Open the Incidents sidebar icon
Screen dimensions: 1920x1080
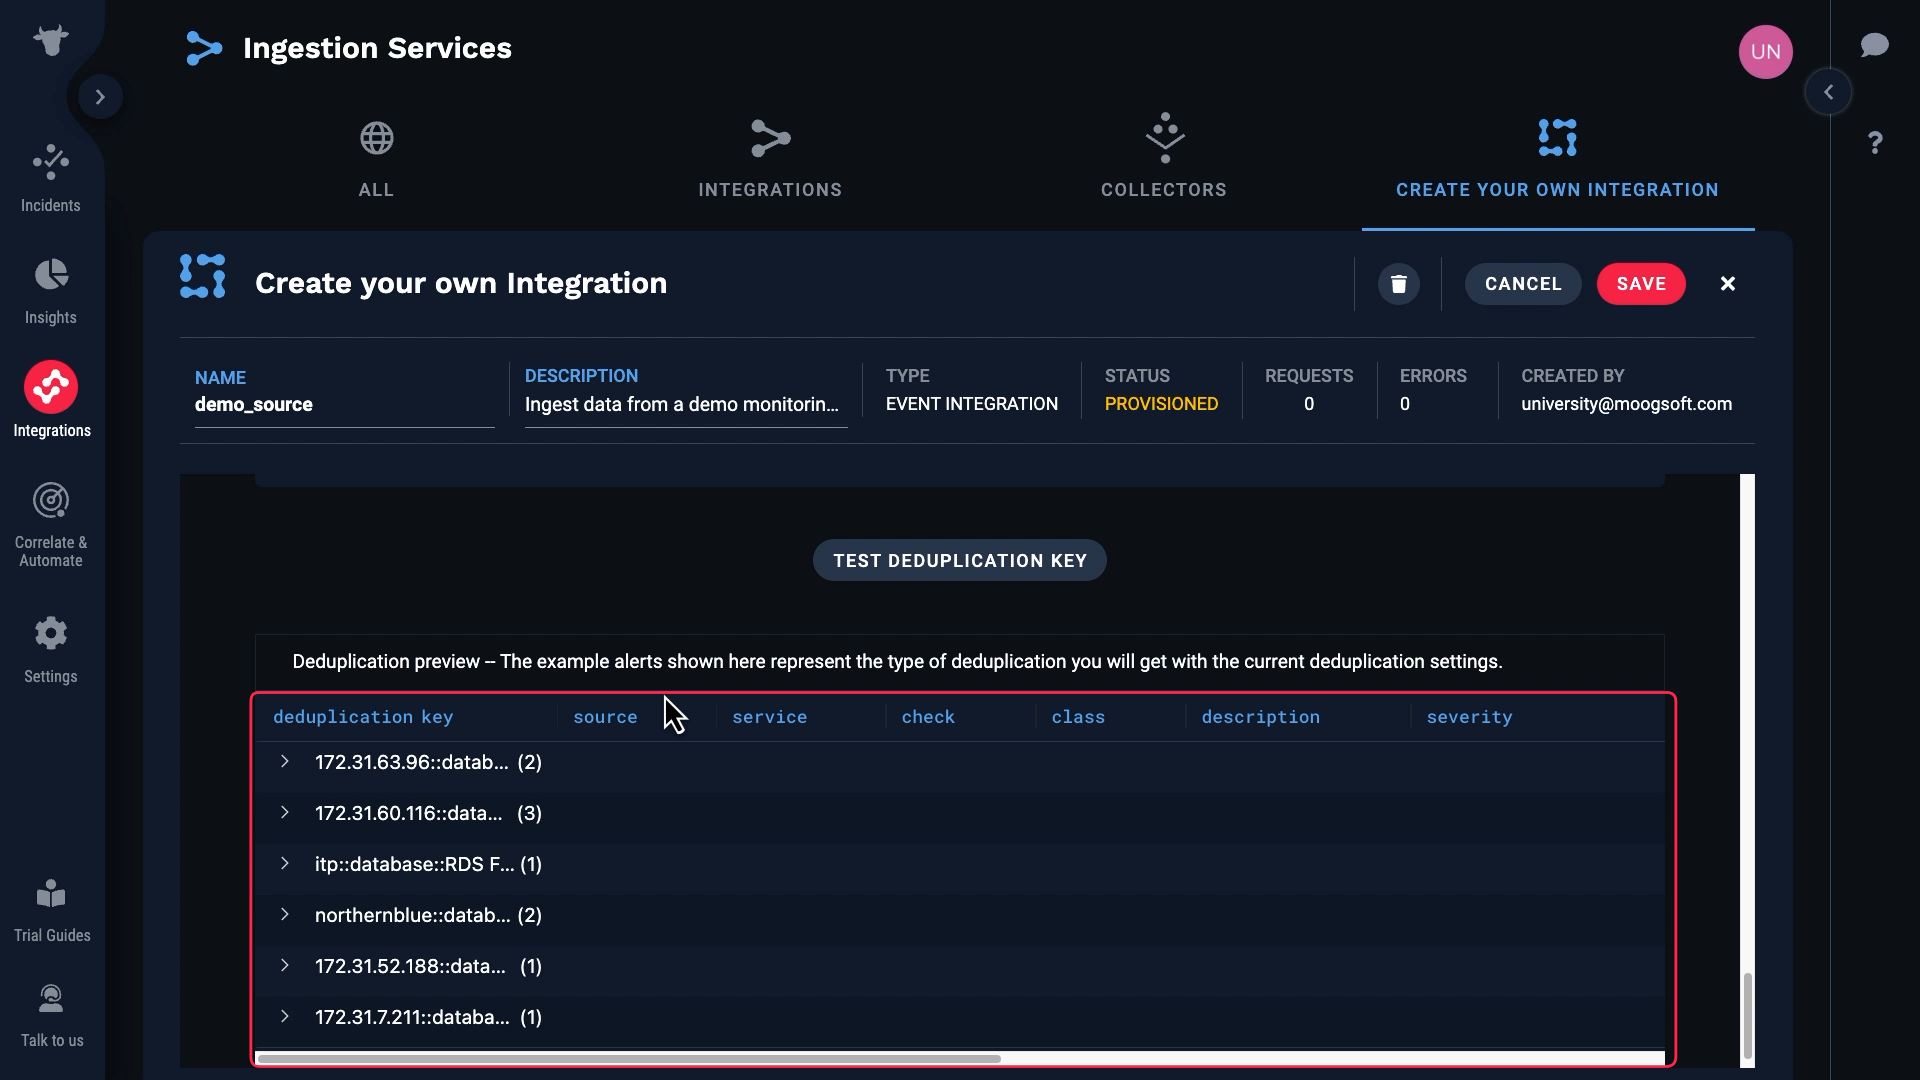coord(50,163)
